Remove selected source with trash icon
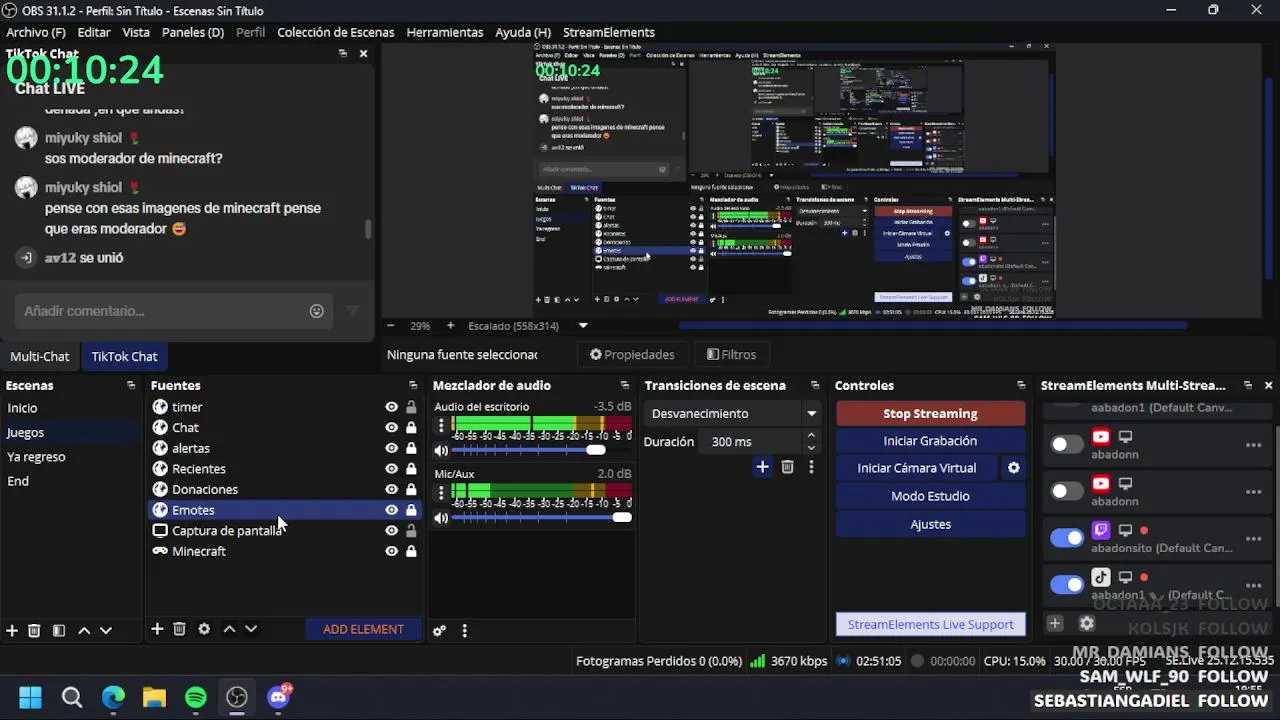 pos(180,629)
